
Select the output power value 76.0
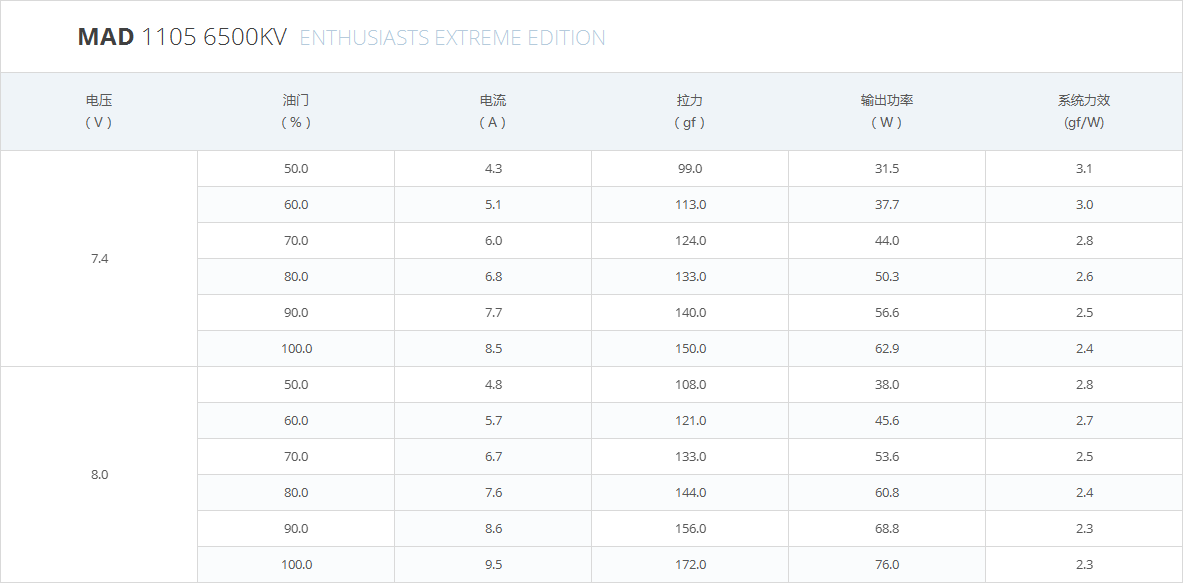tap(887, 564)
